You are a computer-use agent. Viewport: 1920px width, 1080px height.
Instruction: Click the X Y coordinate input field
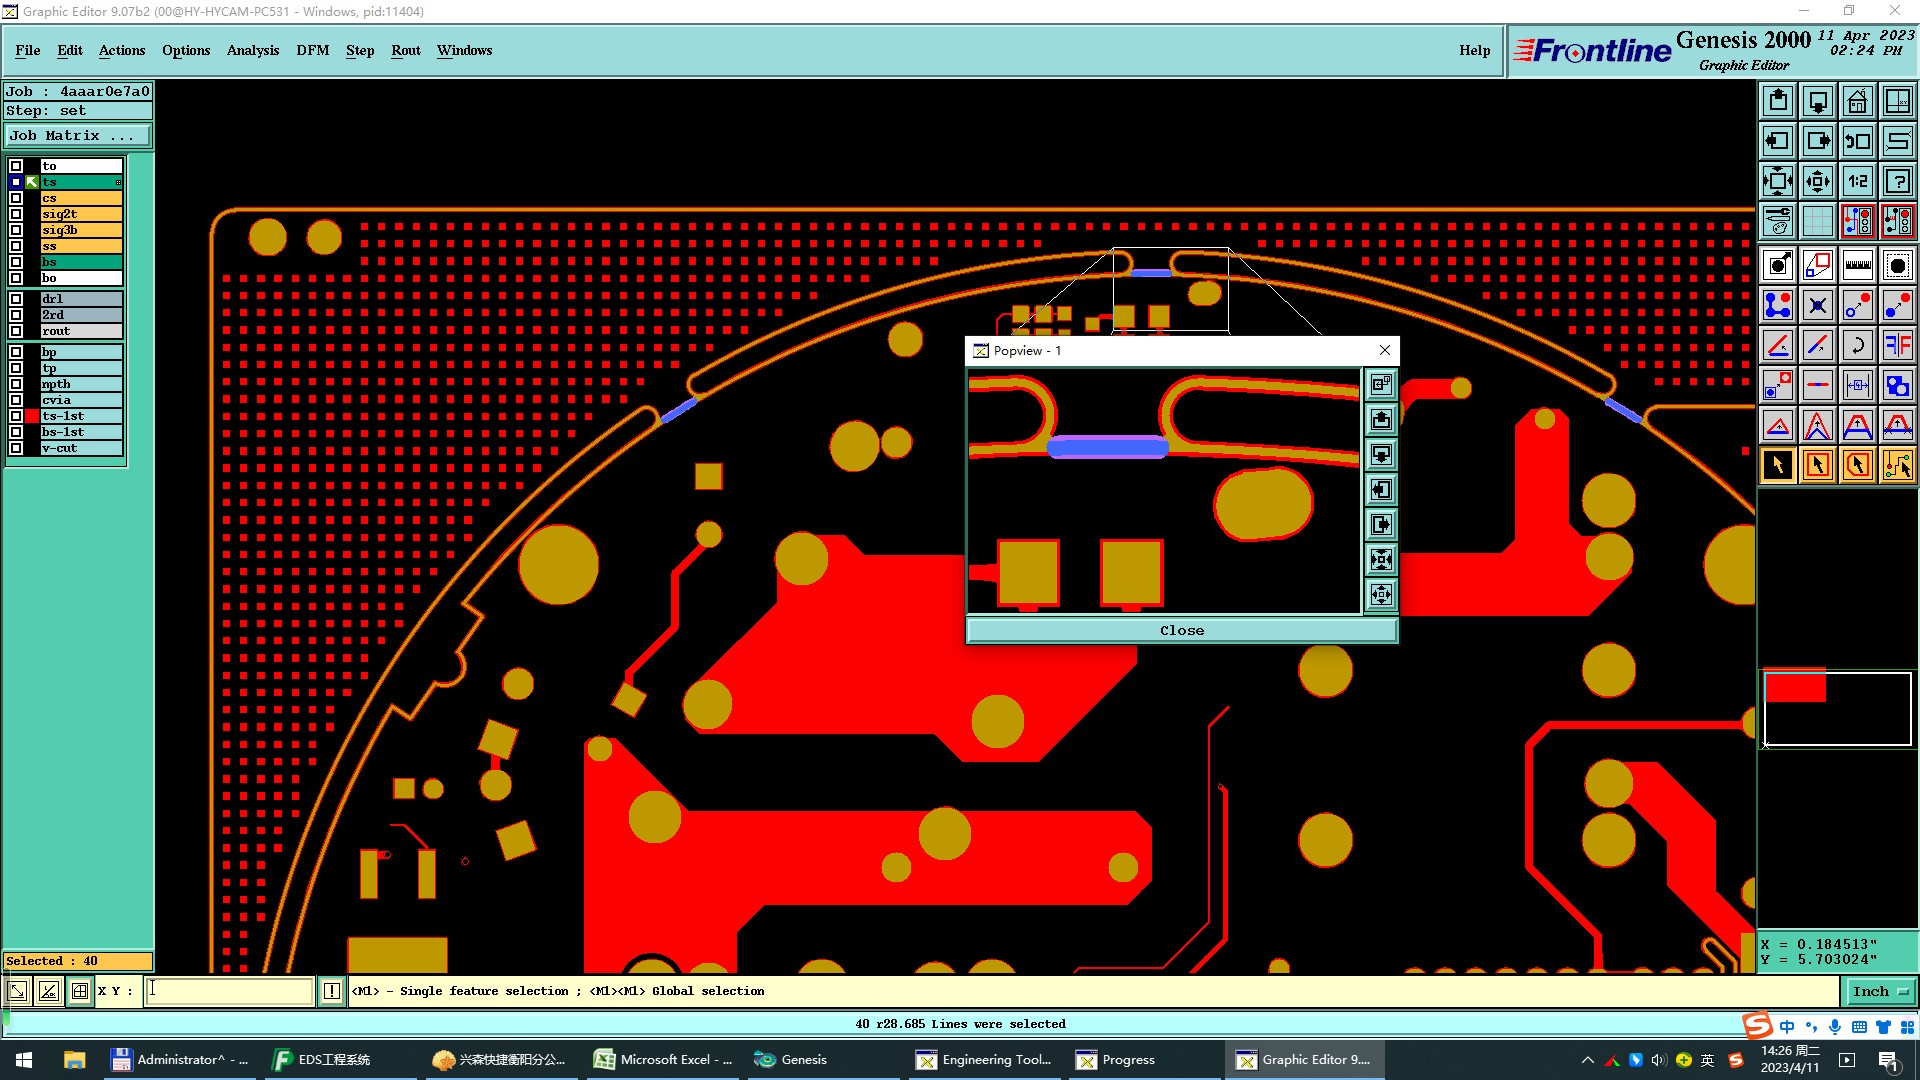click(x=230, y=991)
